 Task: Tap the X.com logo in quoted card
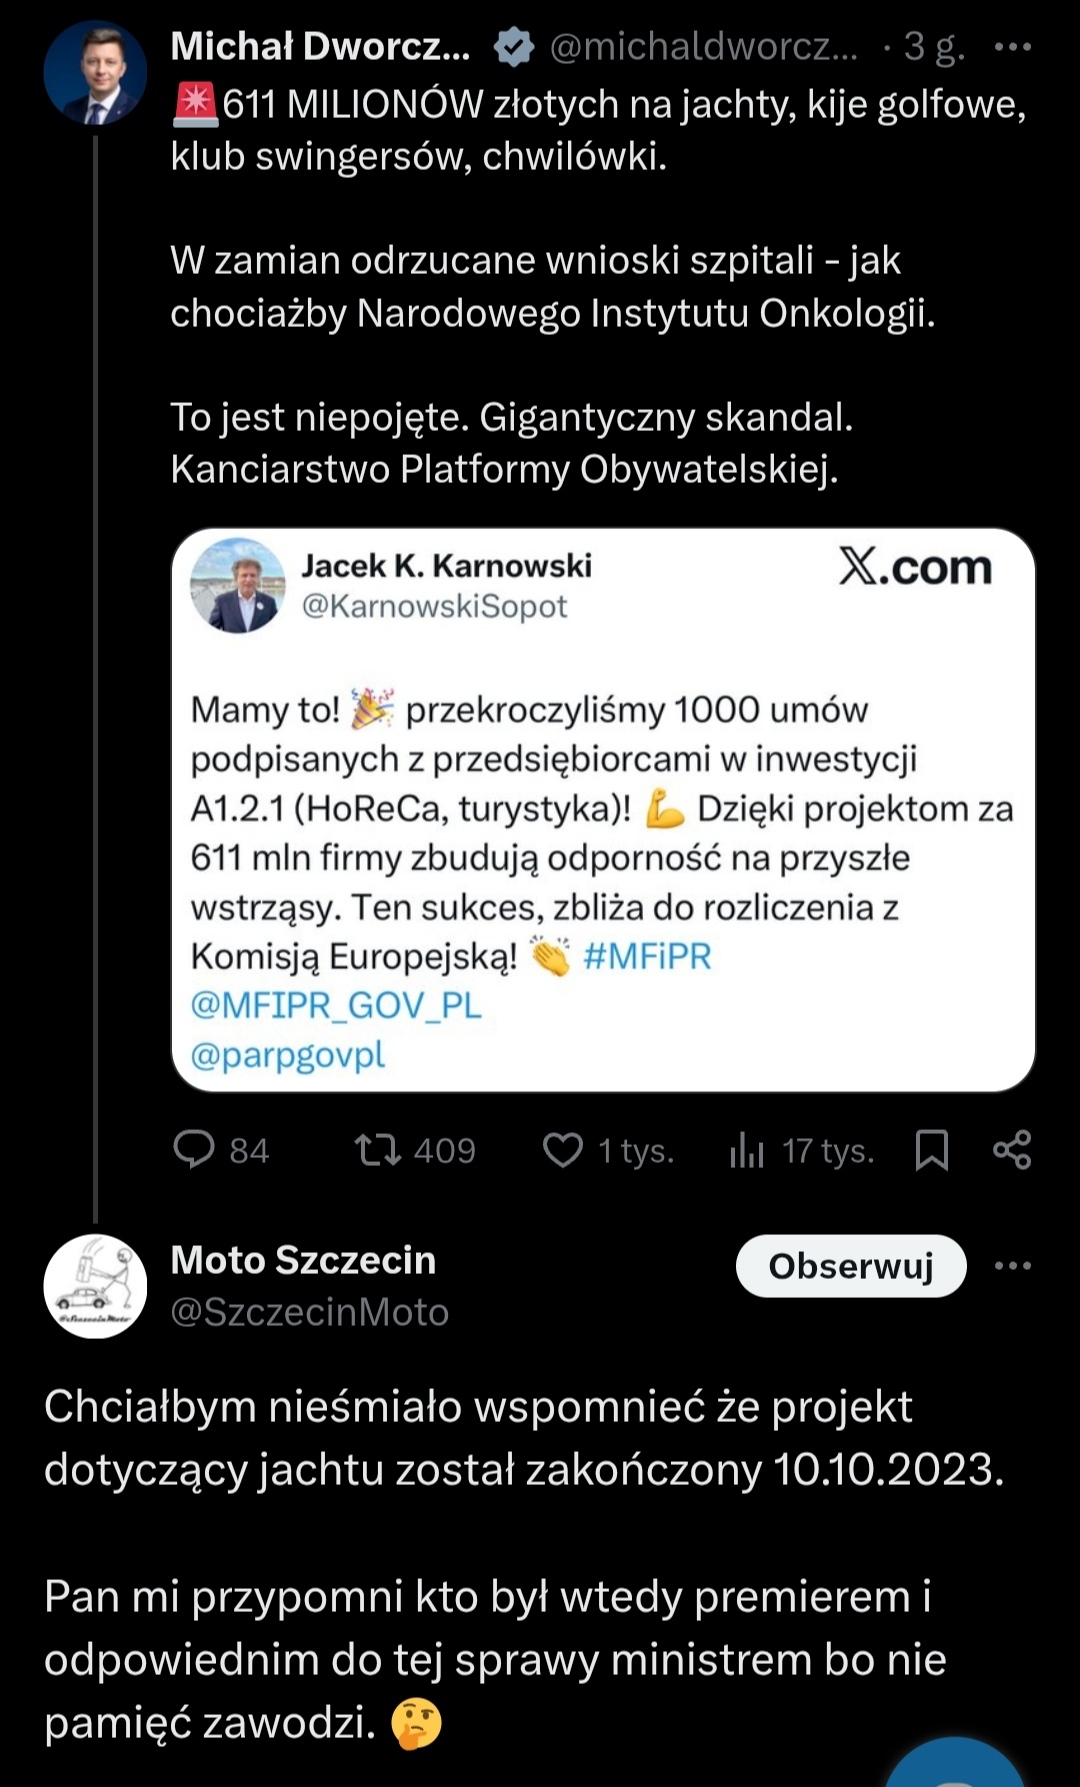pyautogui.click(x=915, y=567)
